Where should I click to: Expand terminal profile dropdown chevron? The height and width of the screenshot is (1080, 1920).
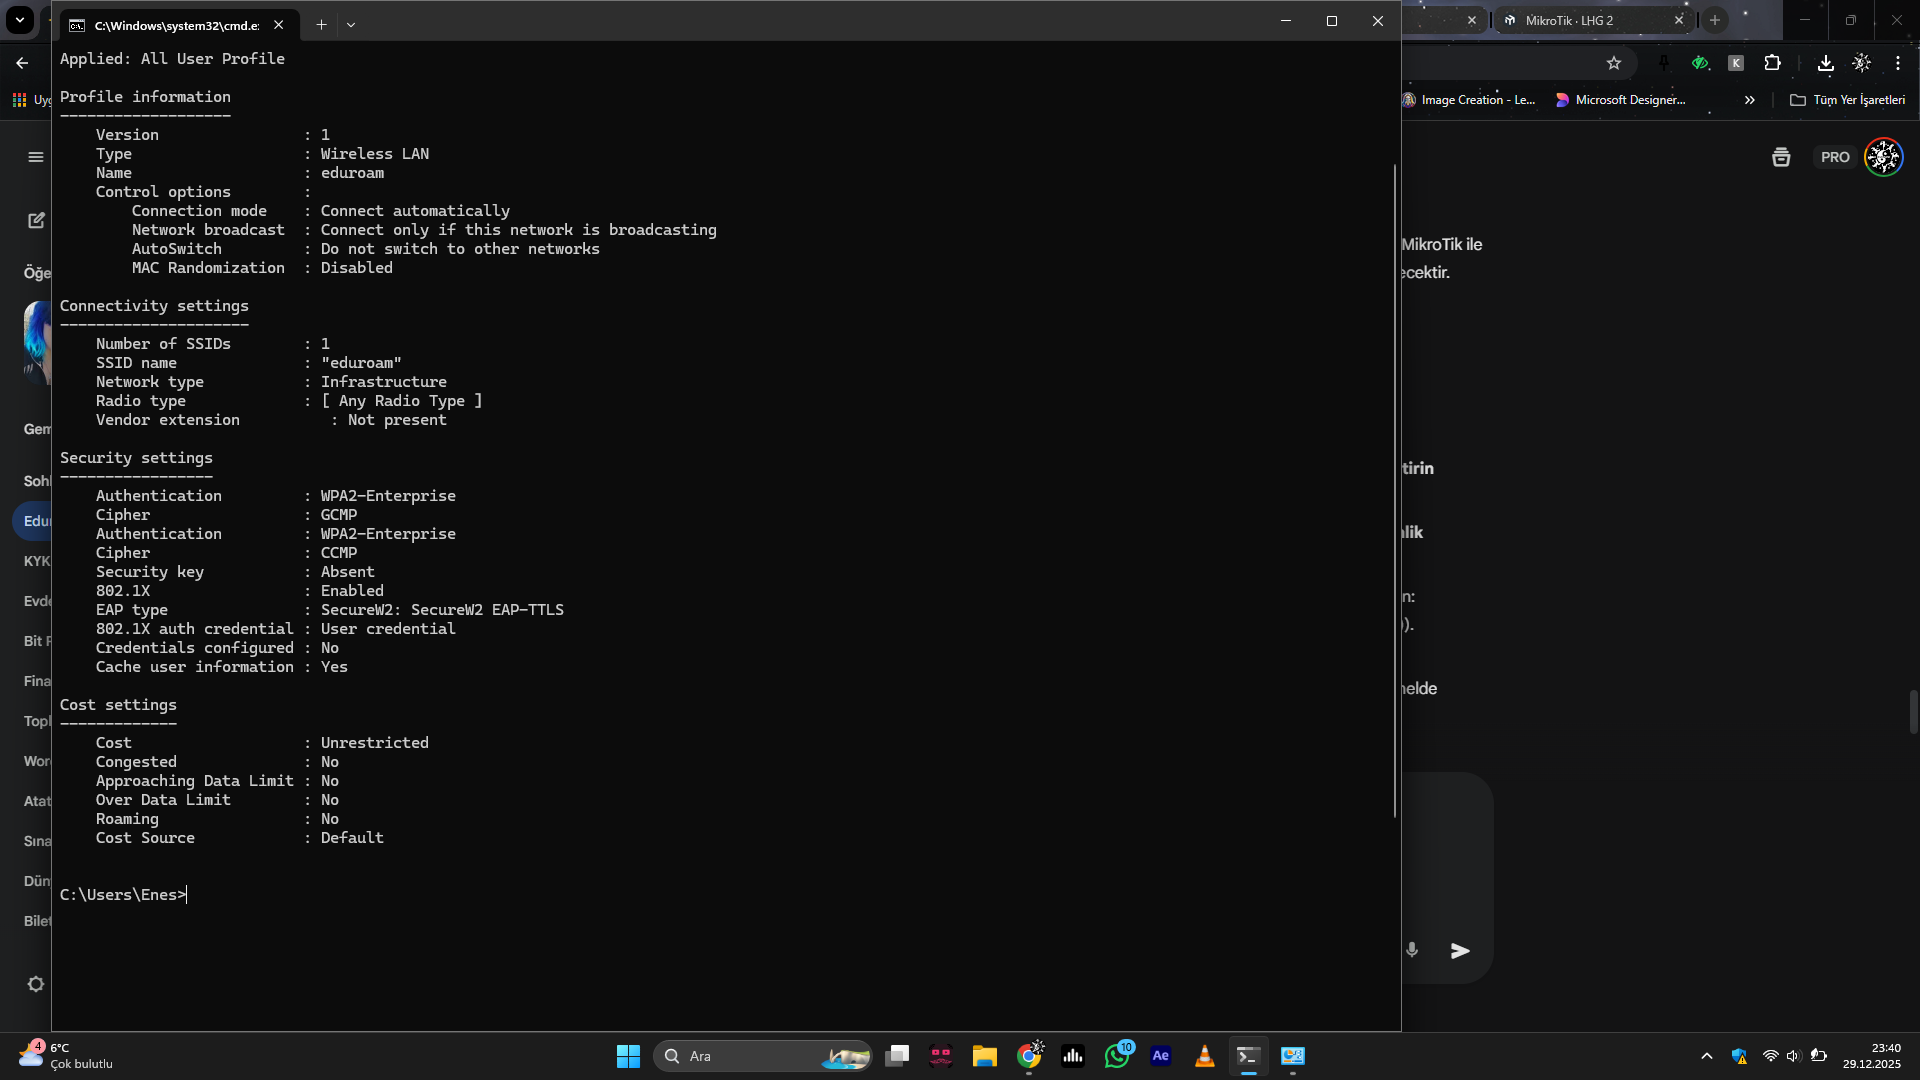point(351,25)
